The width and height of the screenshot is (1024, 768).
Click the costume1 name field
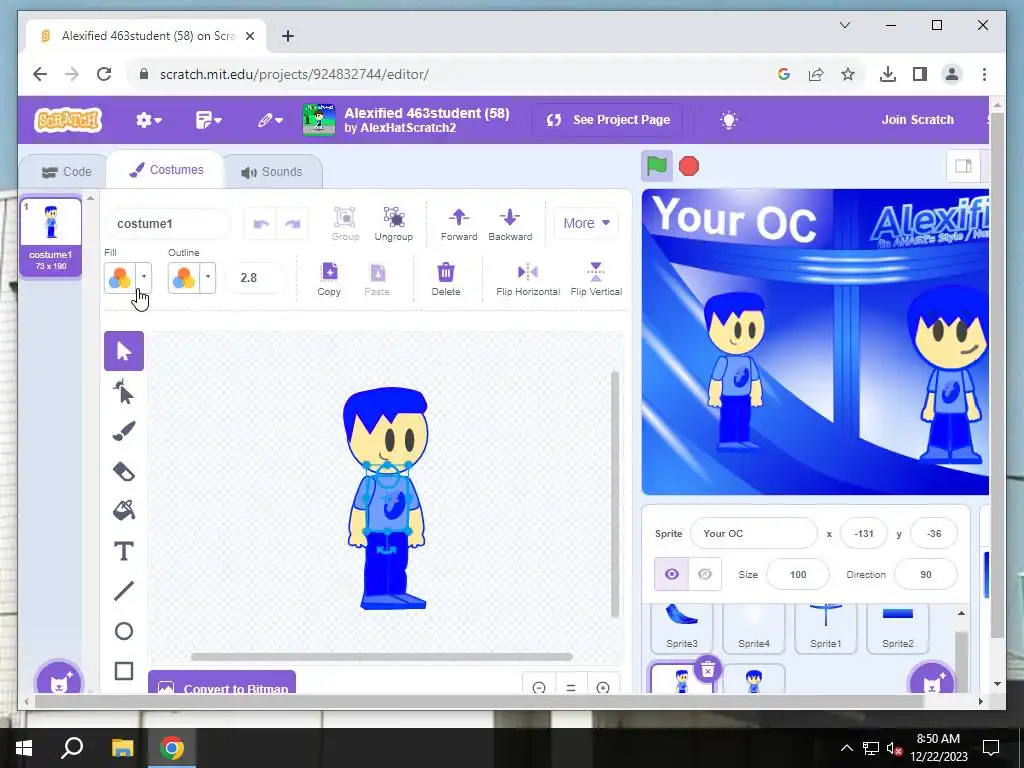167,224
